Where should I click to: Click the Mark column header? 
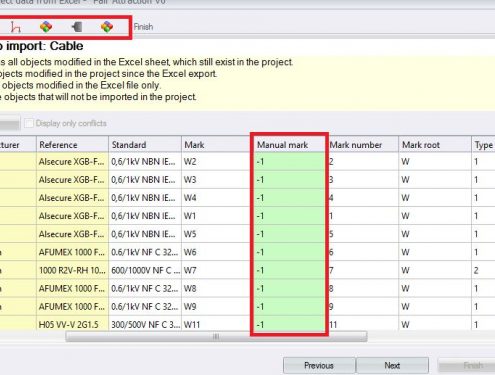(217, 145)
